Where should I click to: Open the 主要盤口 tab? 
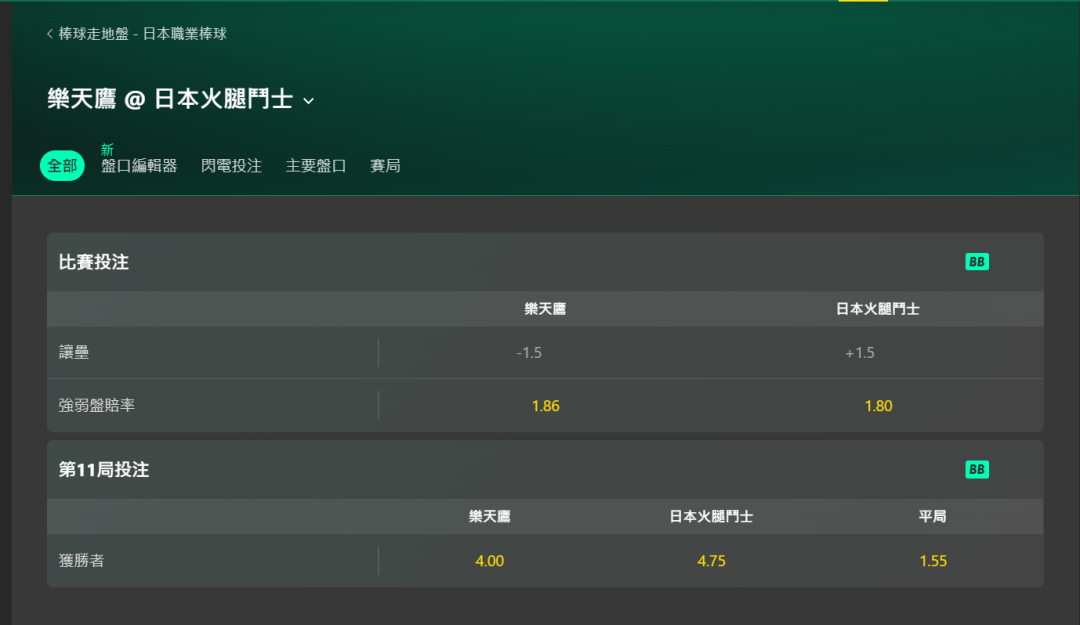click(315, 166)
